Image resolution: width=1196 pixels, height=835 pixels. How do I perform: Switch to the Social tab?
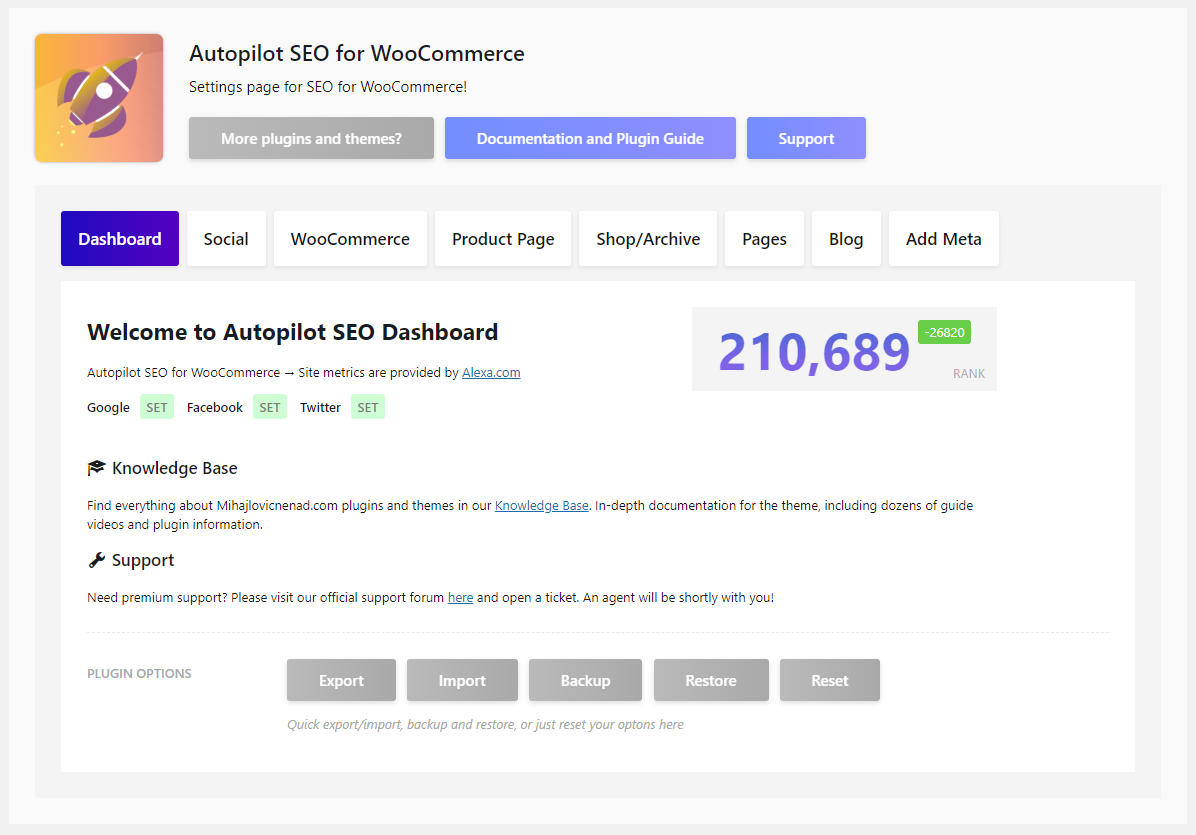(x=226, y=238)
